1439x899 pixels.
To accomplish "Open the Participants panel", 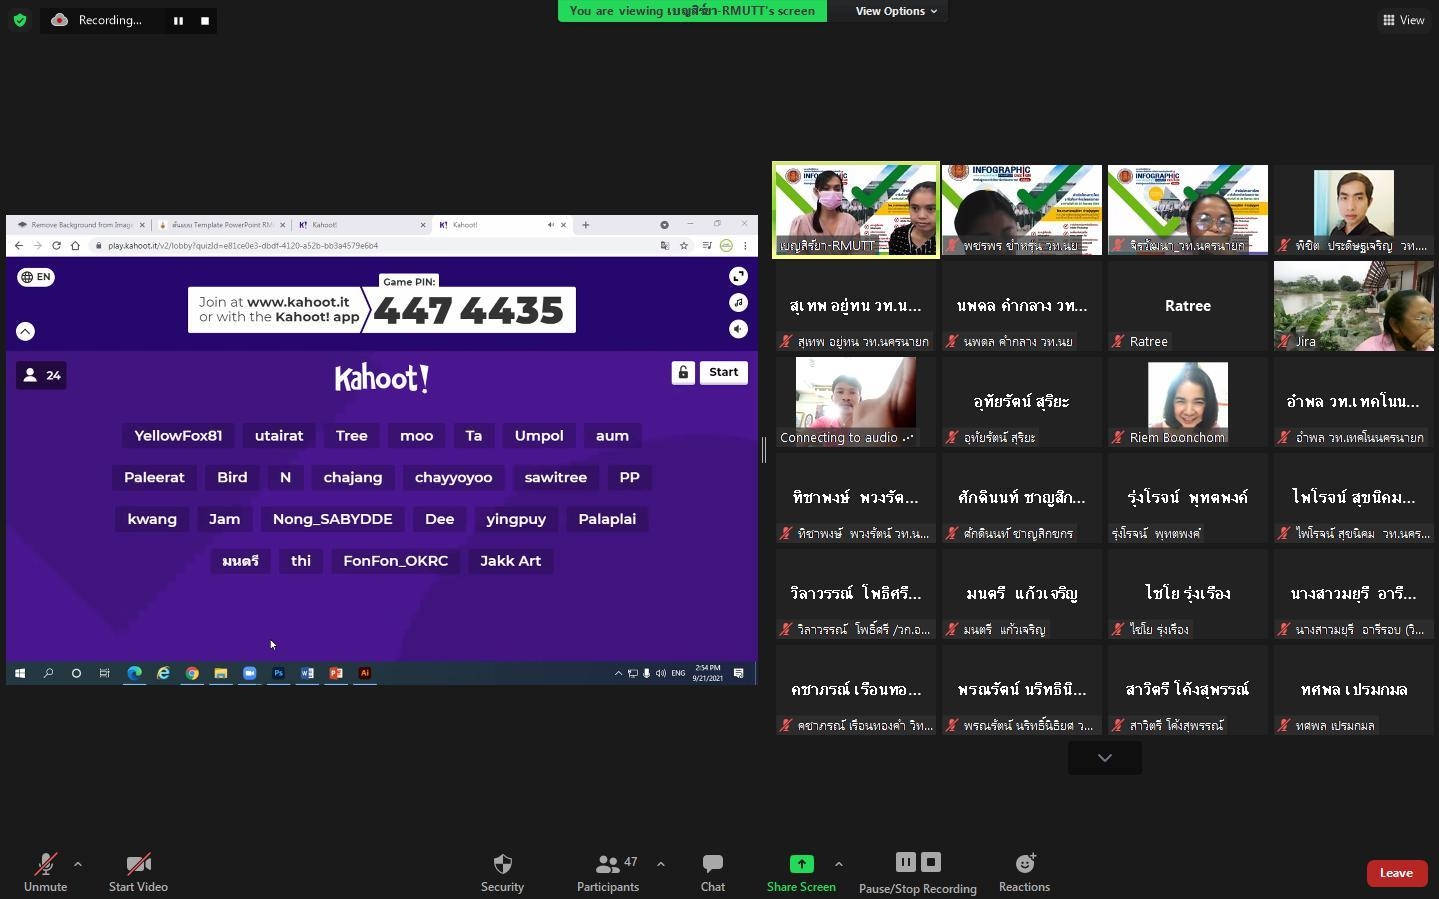I will (x=608, y=873).
